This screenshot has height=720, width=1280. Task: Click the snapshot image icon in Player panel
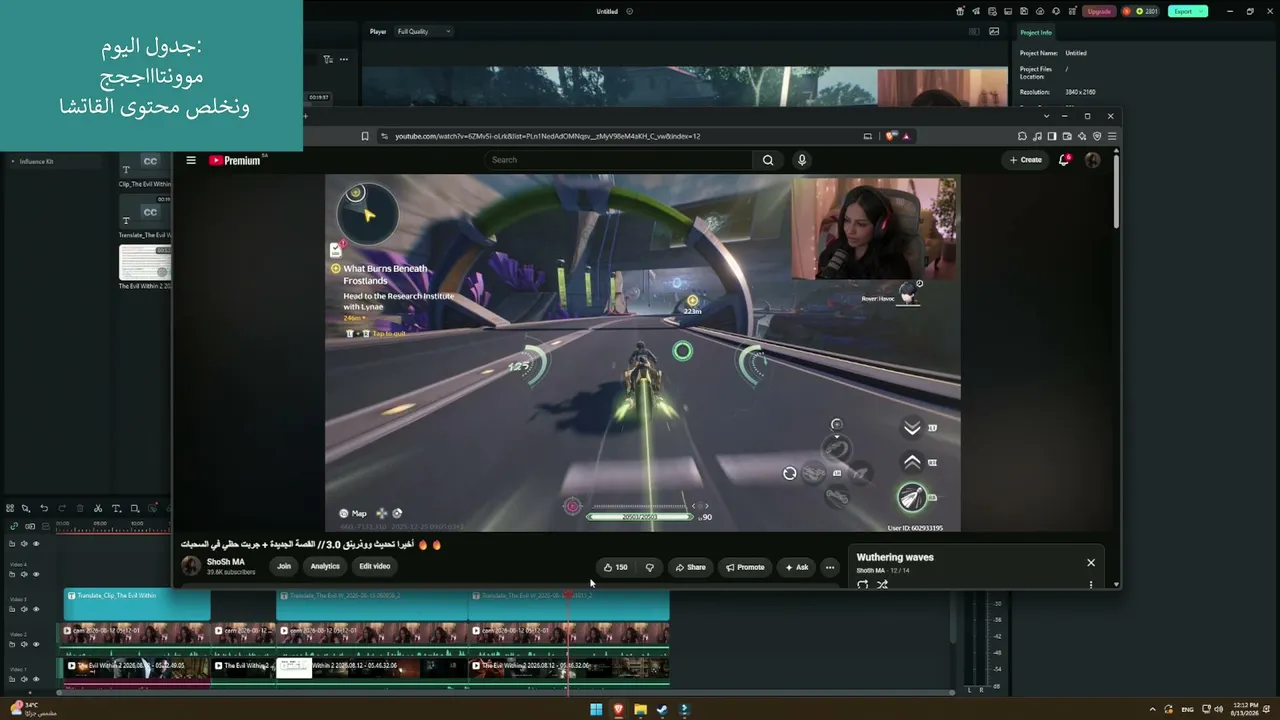tap(994, 31)
